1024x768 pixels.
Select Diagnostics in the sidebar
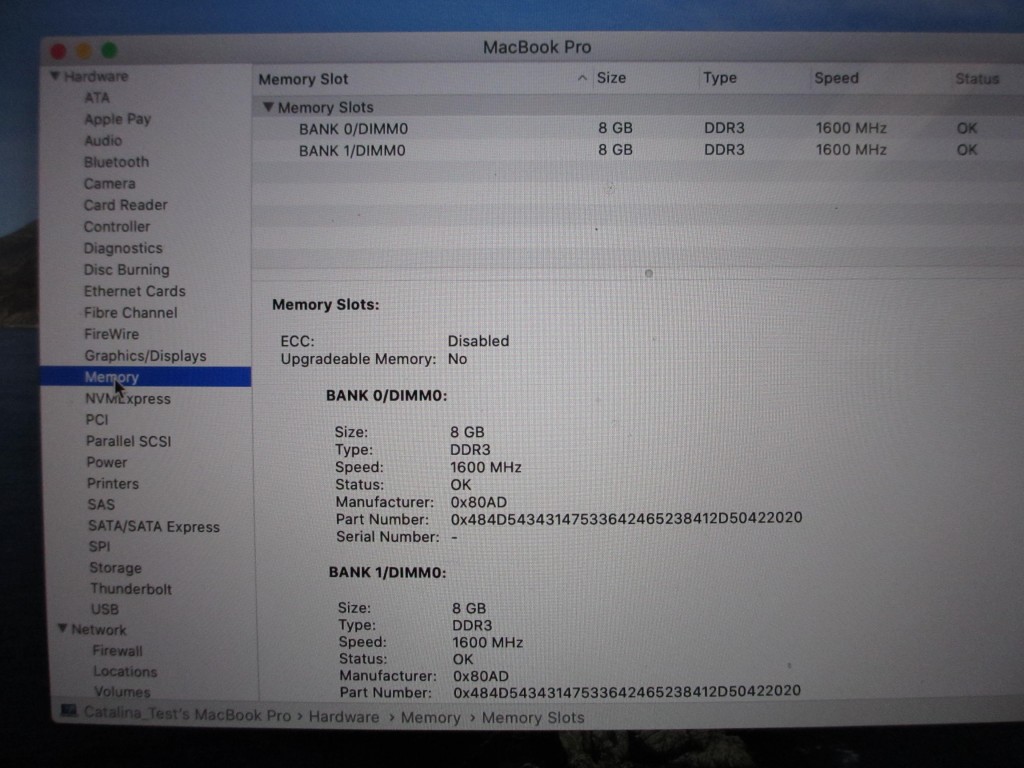click(123, 248)
